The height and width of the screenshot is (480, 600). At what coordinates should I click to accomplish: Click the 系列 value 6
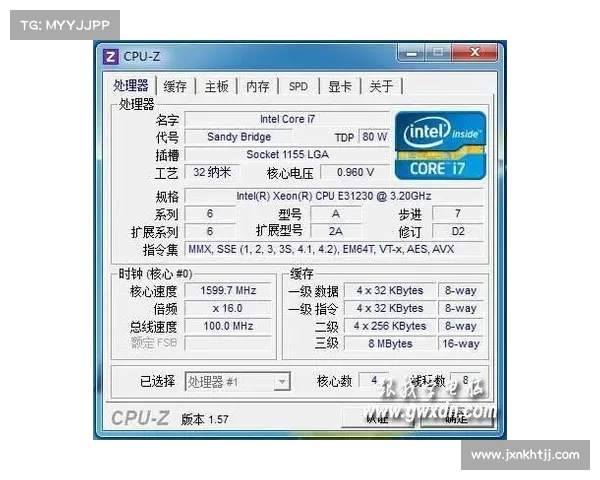(x=210, y=214)
